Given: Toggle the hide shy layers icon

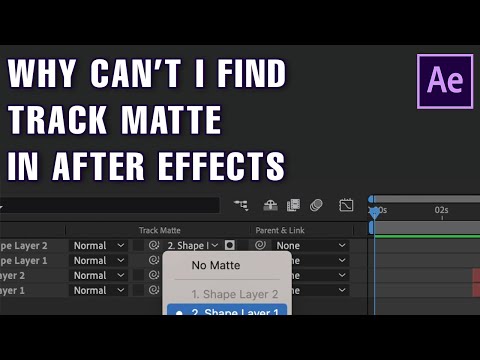Looking at the screenshot, I should tap(270, 205).
